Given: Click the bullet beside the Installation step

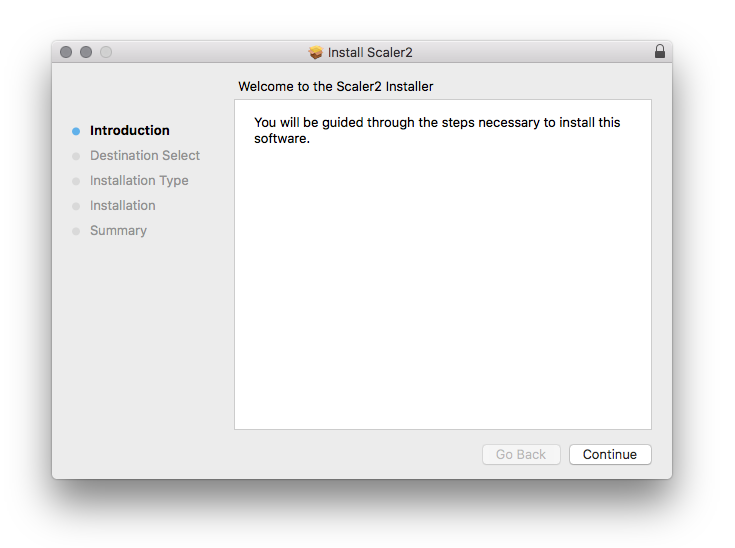Looking at the screenshot, I should (76, 206).
